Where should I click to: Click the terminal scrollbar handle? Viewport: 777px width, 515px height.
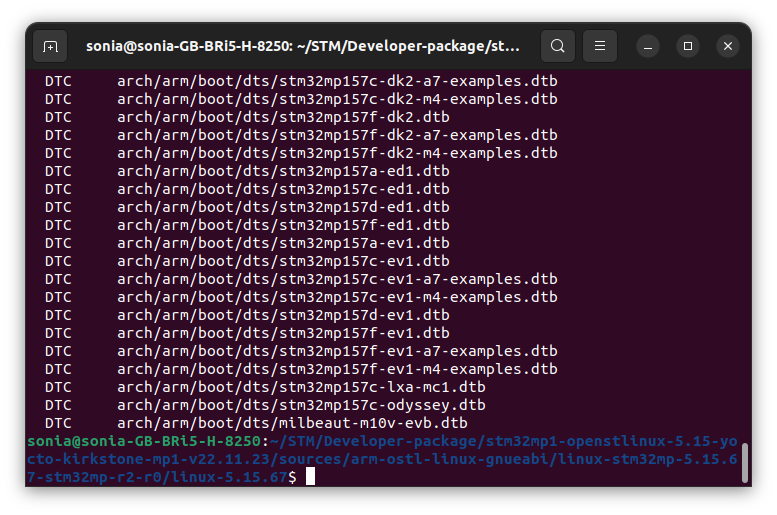point(744,462)
